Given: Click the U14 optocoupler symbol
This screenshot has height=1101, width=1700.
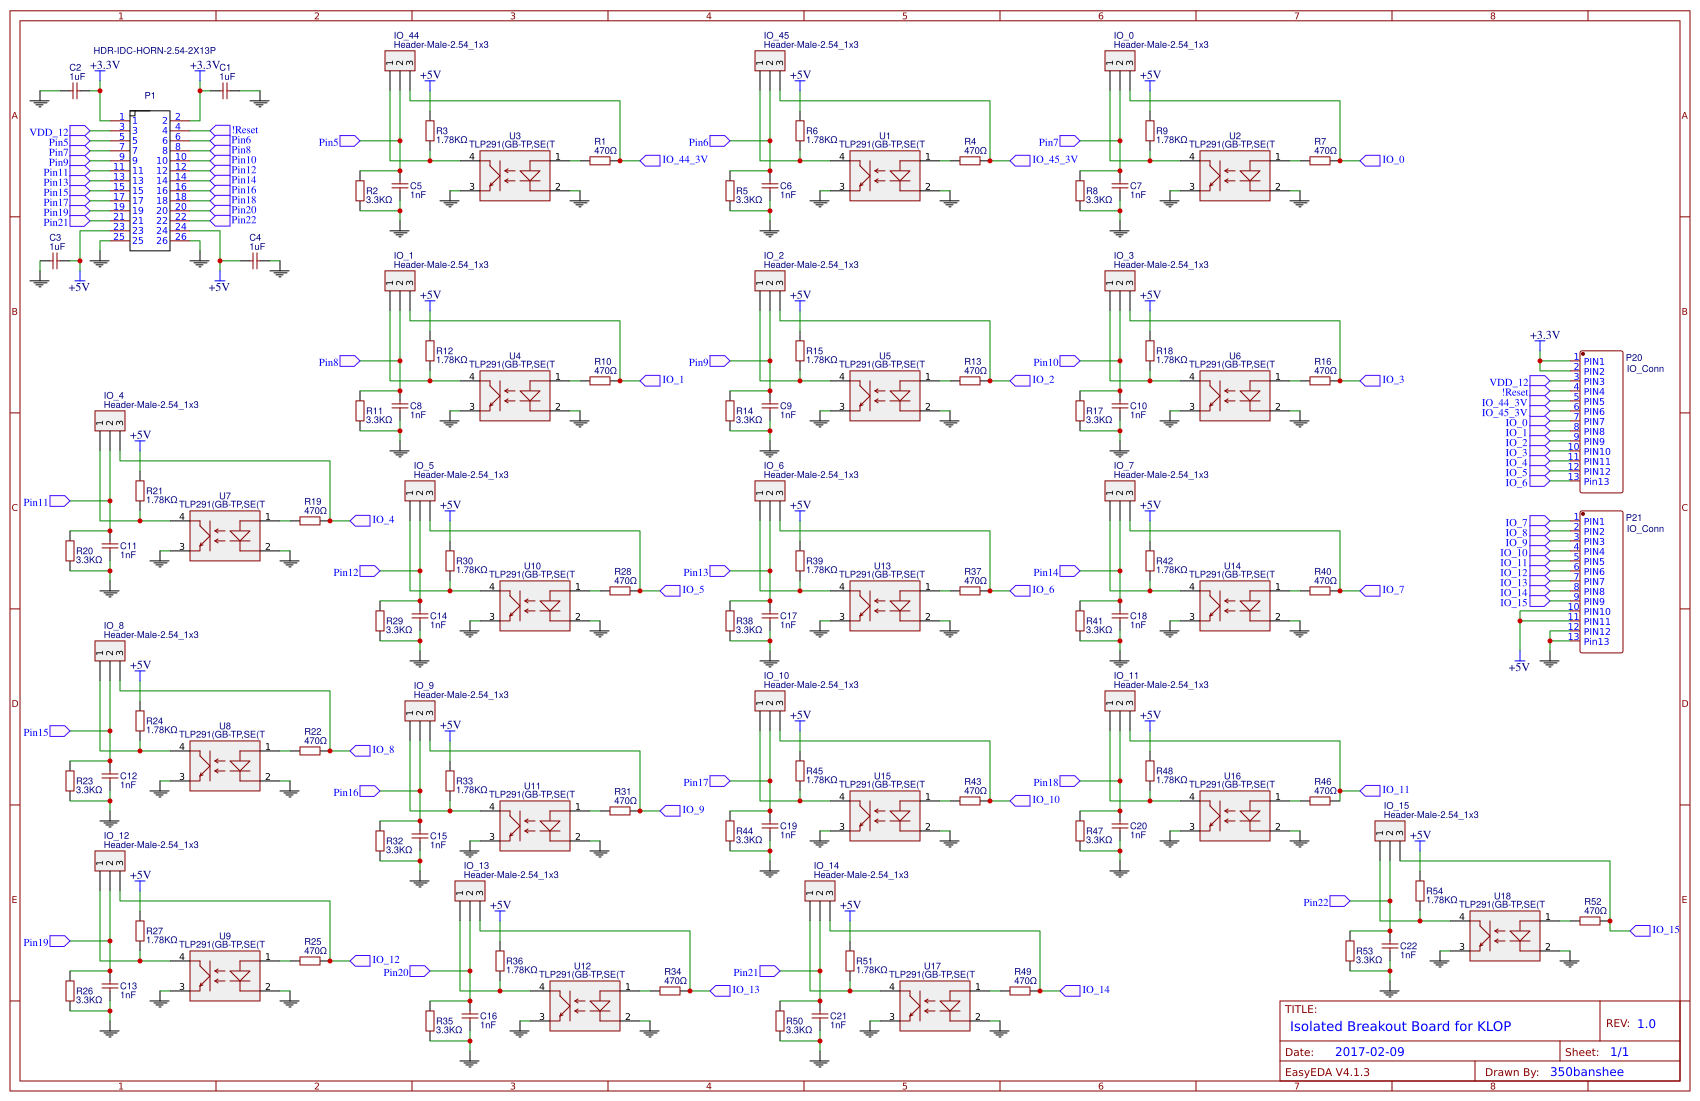Looking at the screenshot, I should [1235, 605].
